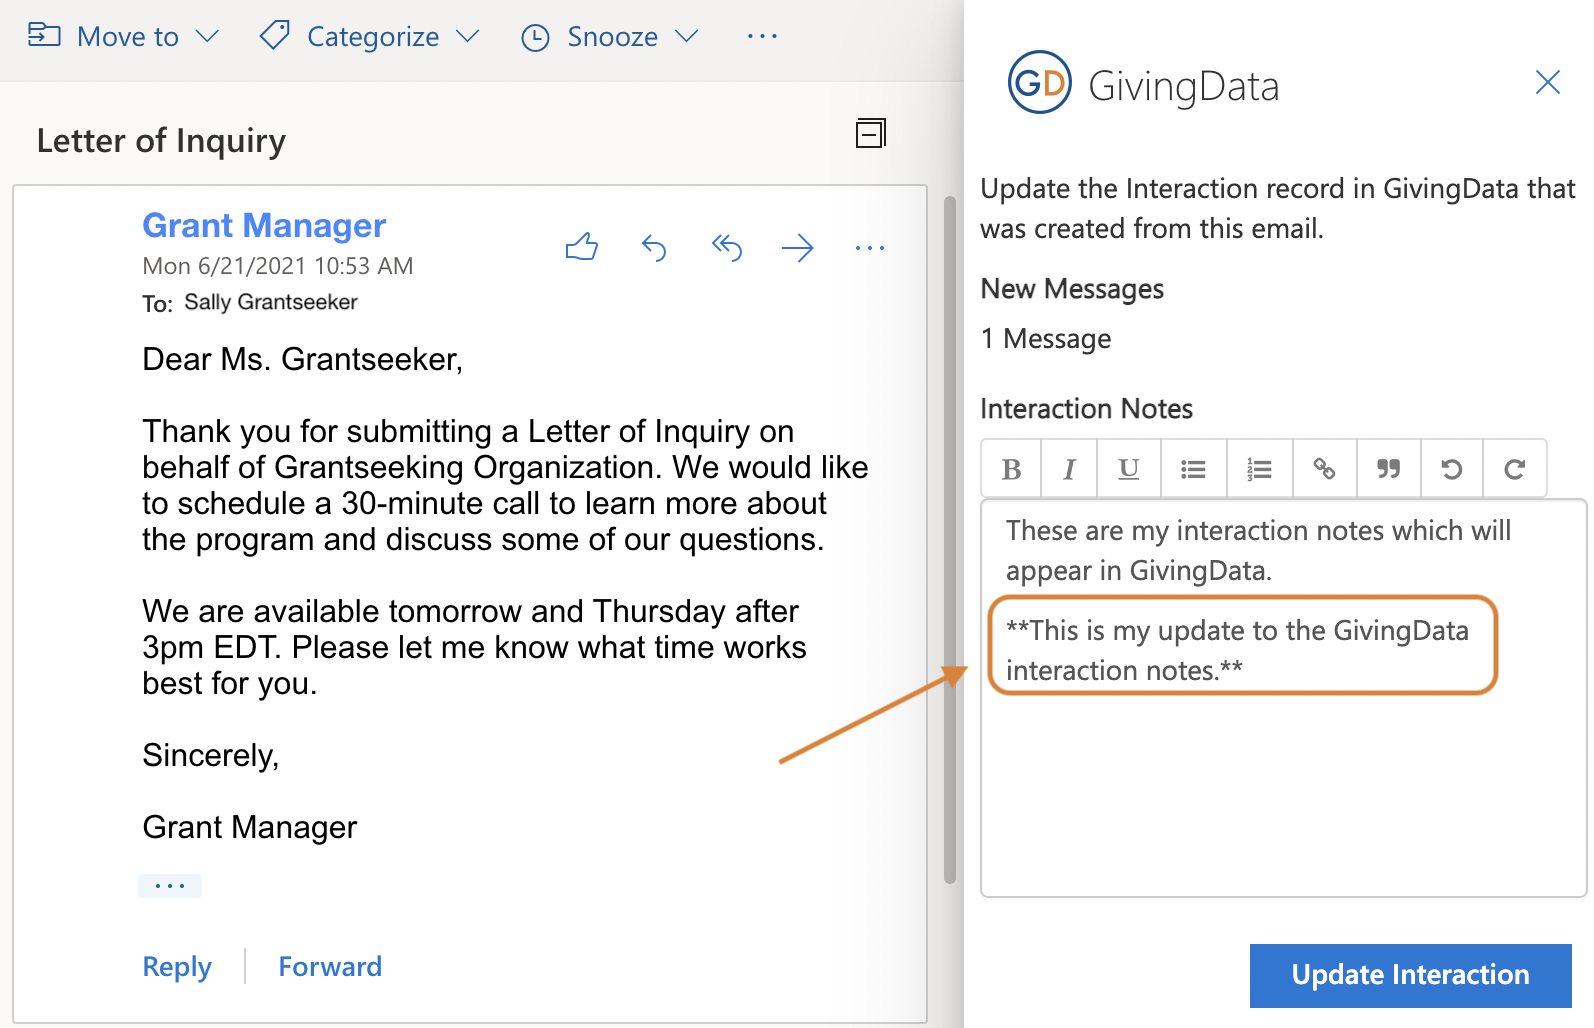Viewport: 1594px width, 1028px height.
Task: Undo the last notes edit
Action: click(x=1451, y=468)
